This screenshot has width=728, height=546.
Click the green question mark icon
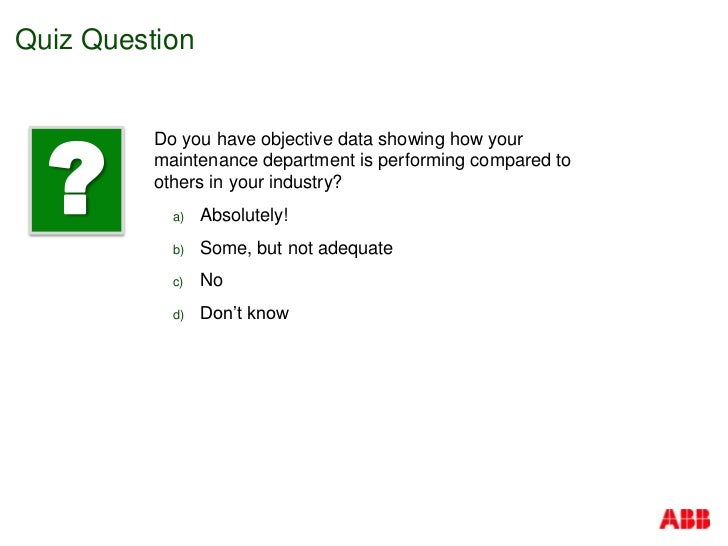click(x=77, y=180)
